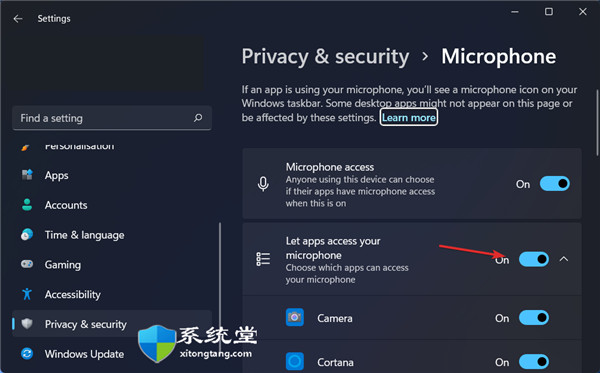Open Time & language settings

click(112, 235)
